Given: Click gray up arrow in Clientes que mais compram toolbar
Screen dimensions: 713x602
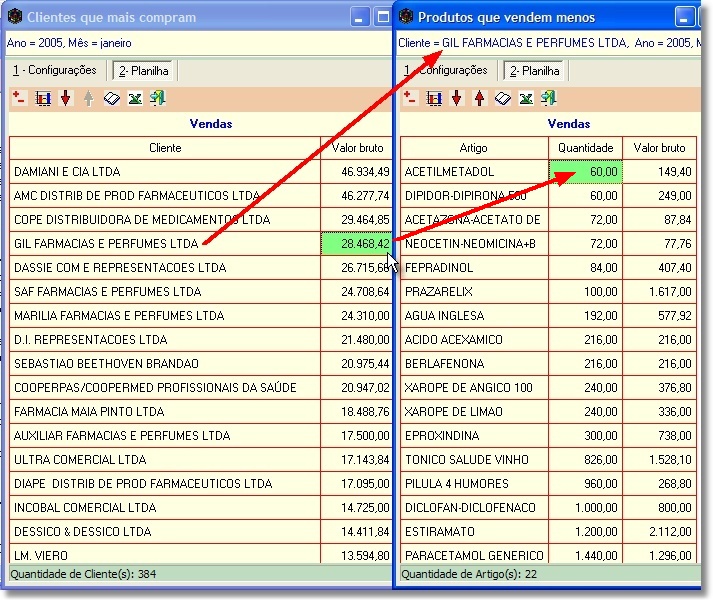Looking at the screenshot, I should [89, 98].
